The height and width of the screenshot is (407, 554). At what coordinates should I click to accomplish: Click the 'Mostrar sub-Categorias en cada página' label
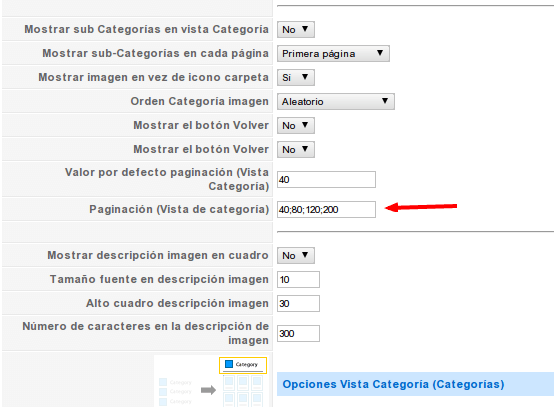point(155,53)
